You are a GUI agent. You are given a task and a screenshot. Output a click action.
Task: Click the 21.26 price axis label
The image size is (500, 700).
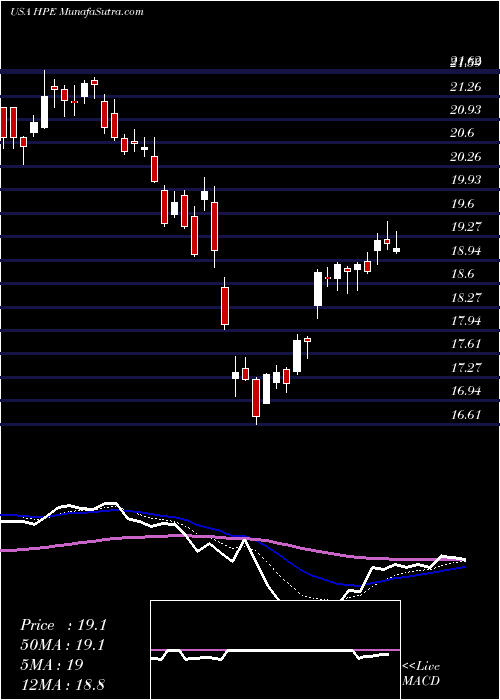tap(466, 86)
